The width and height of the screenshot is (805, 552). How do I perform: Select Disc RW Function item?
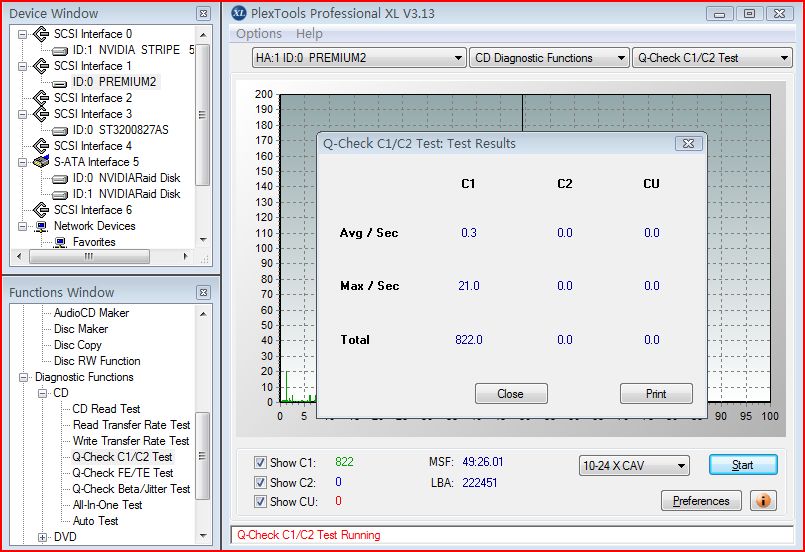click(x=97, y=361)
